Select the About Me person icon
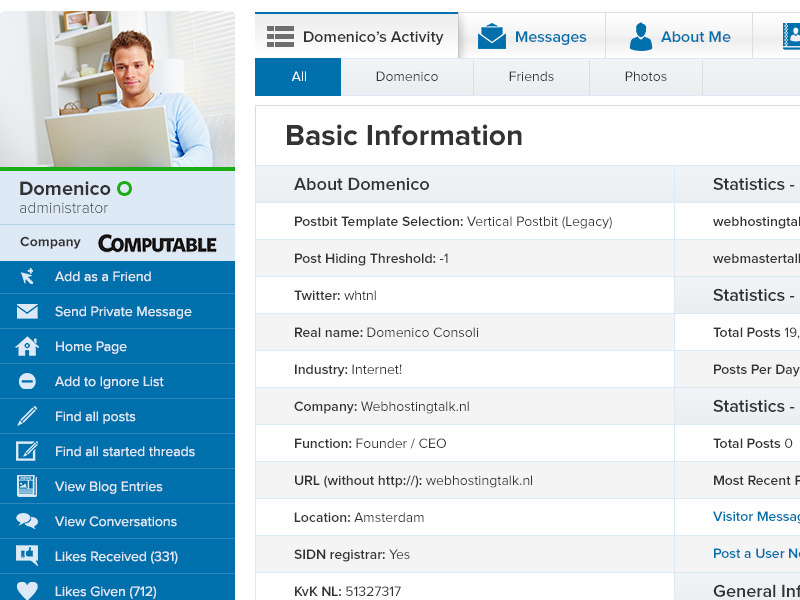The image size is (800, 600). 640,35
